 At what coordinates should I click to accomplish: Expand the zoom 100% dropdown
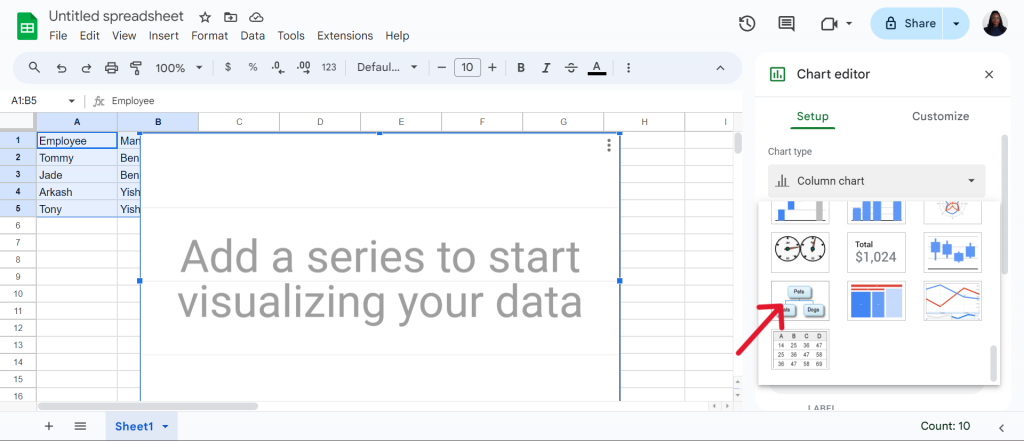point(179,67)
